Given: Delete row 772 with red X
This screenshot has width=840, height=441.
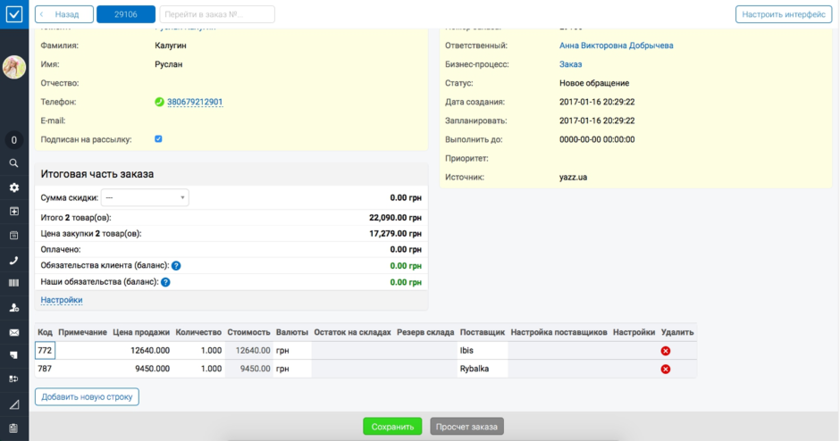Looking at the screenshot, I should pyautogui.click(x=665, y=351).
